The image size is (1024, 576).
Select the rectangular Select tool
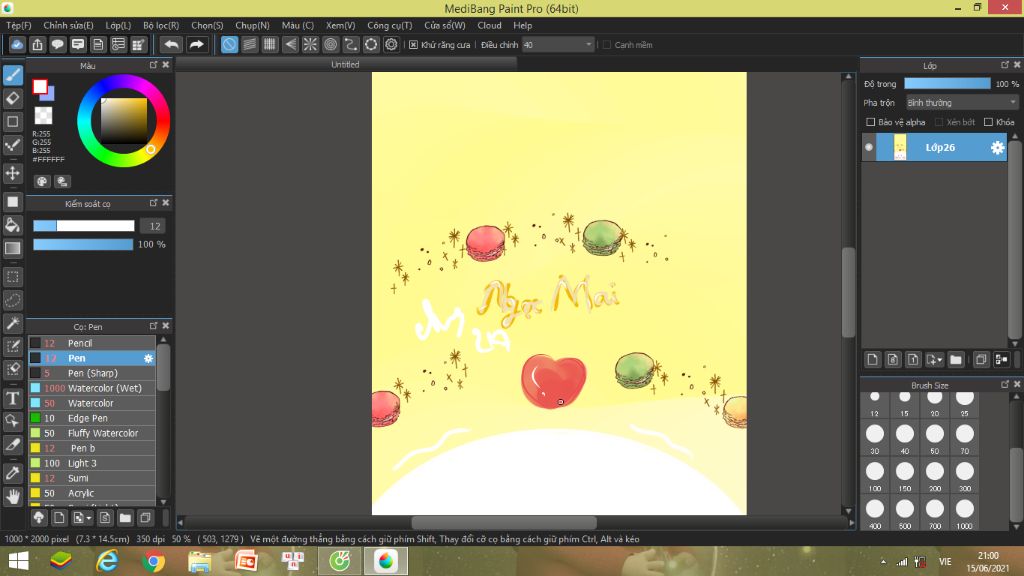click(12, 277)
